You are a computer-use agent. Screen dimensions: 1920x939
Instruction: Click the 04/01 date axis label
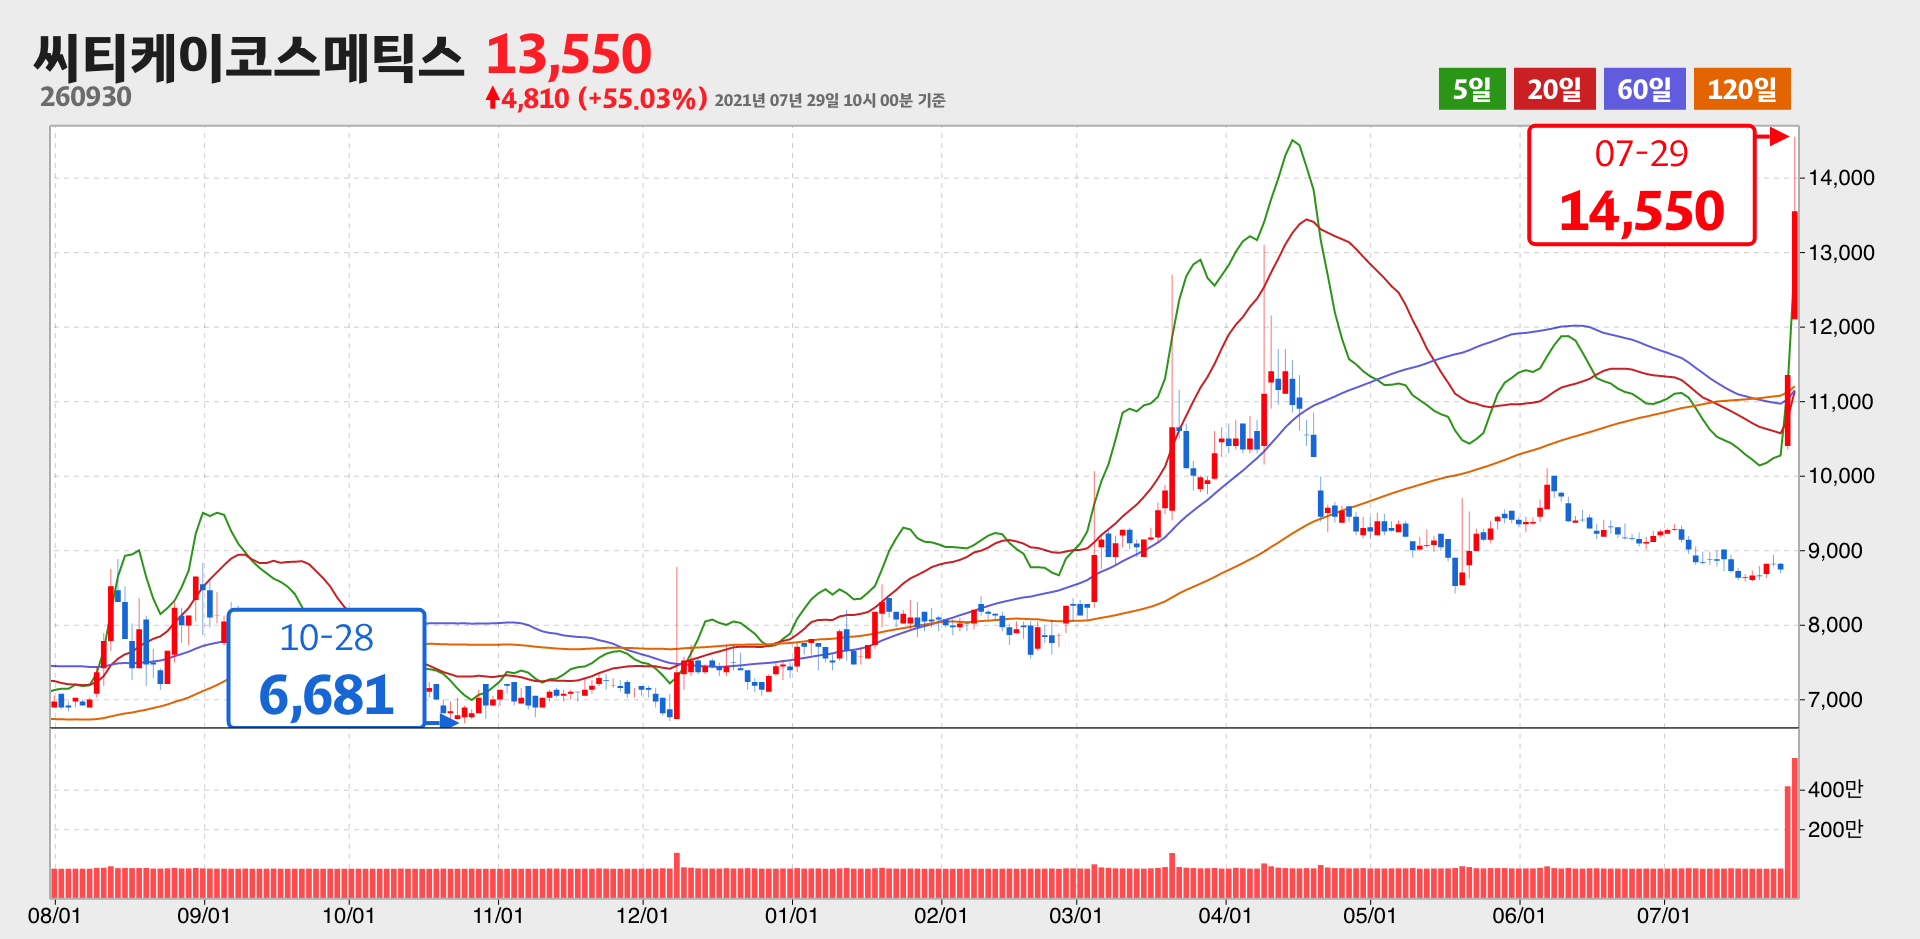click(1225, 916)
